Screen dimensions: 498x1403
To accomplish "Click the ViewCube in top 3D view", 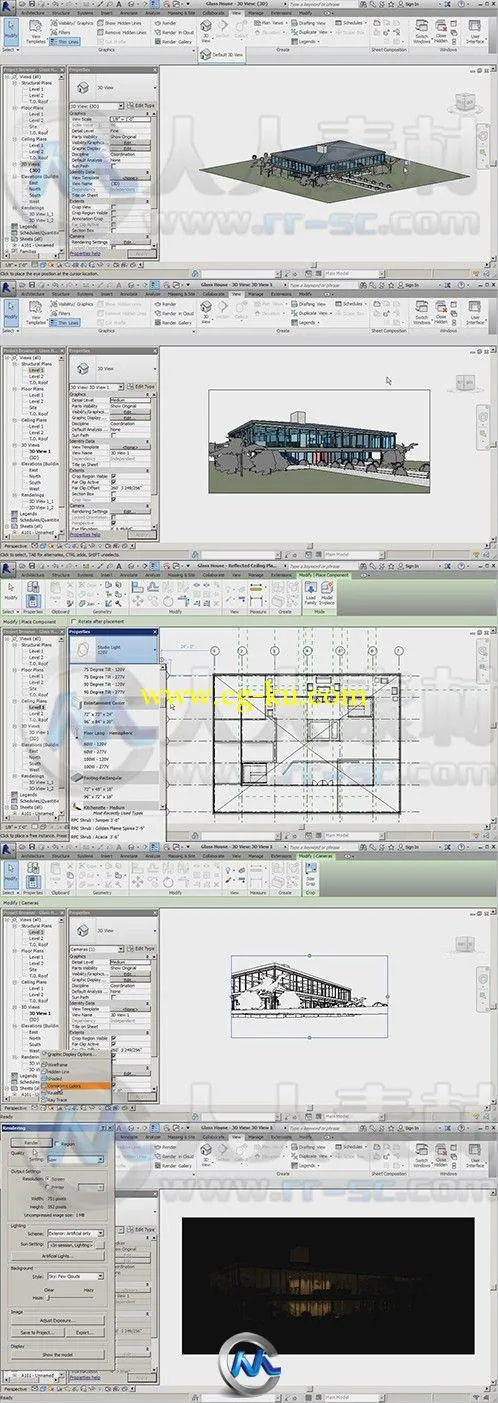I will pyautogui.click(x=462, y=102).
